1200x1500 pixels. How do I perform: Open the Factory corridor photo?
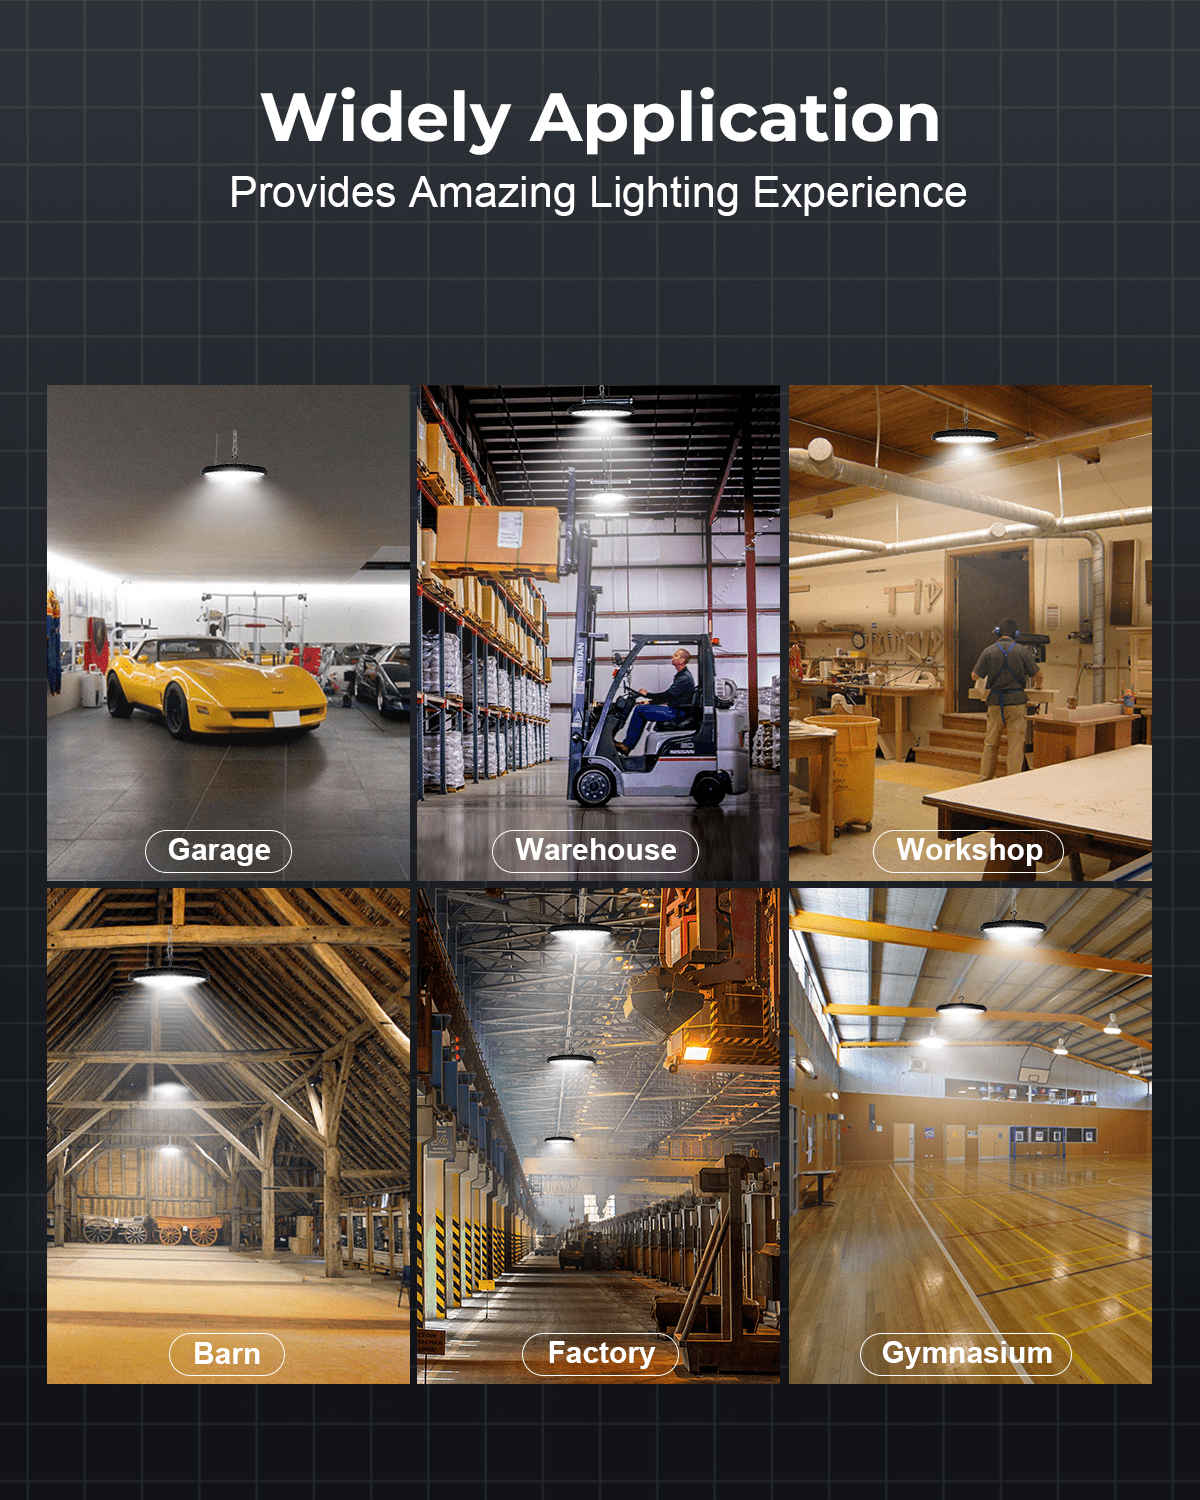[x=598, y=1136]
